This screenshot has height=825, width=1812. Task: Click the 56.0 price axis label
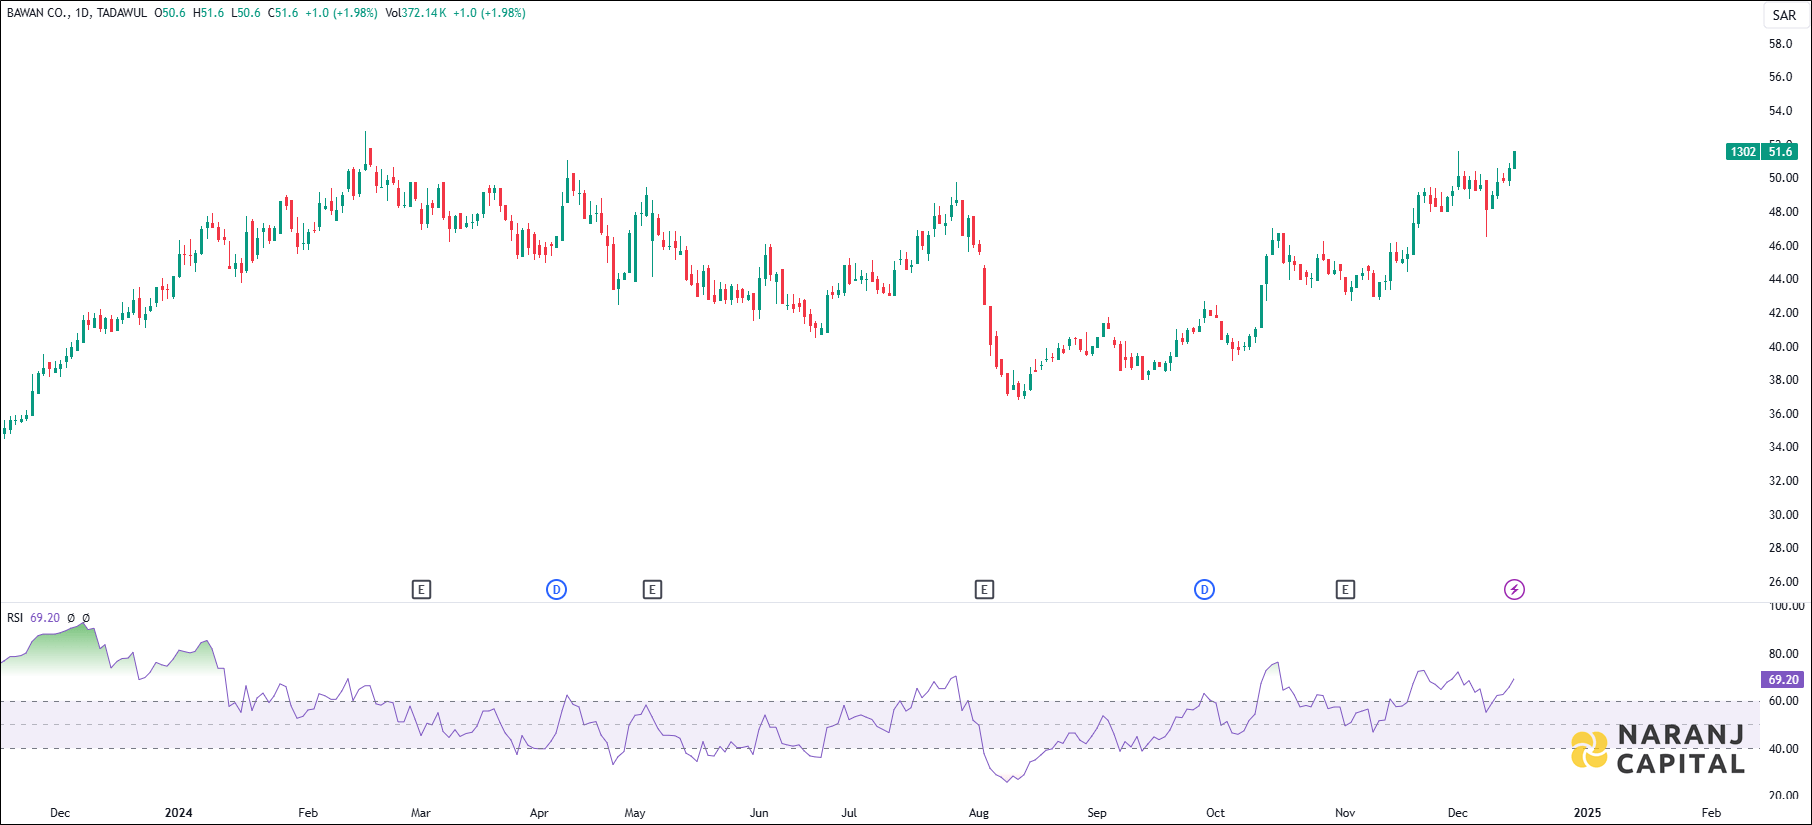[x=1781, y=77]
